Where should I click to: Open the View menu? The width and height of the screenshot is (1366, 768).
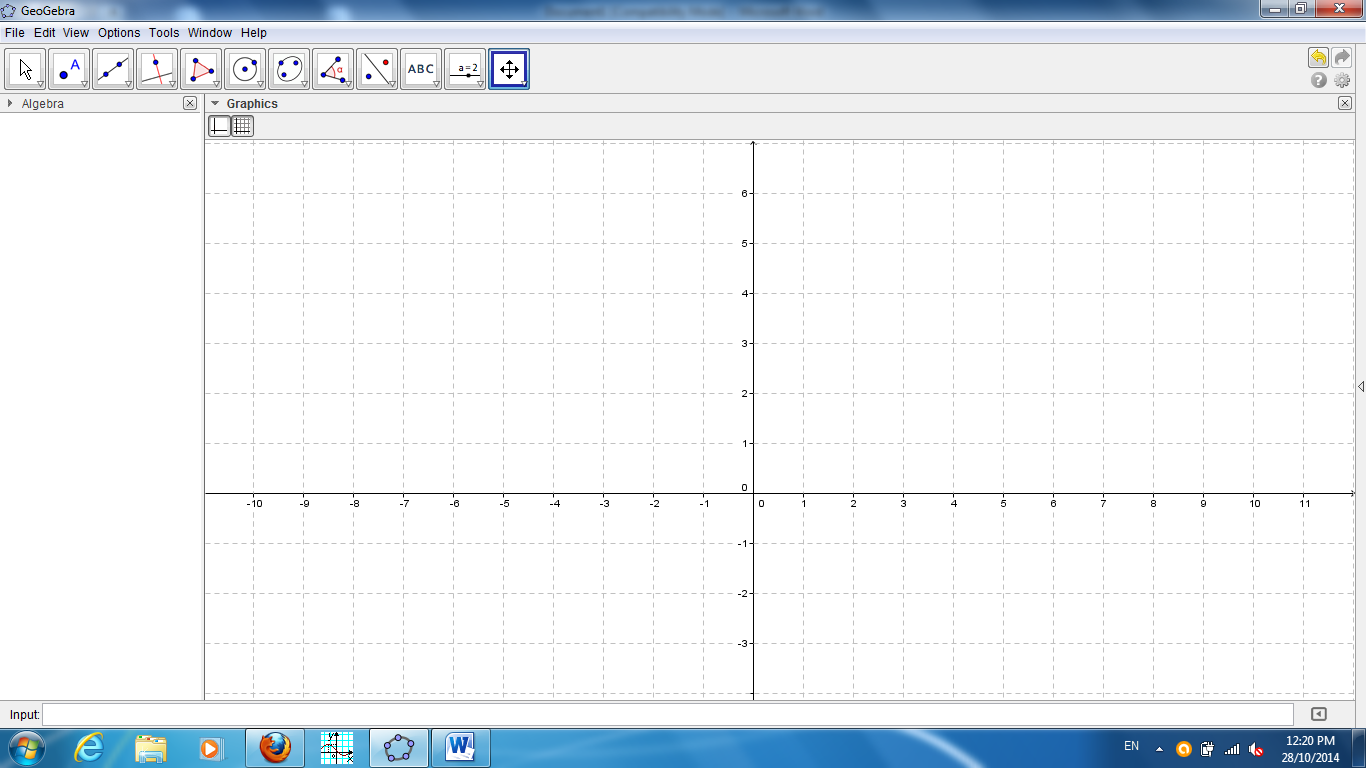[76, 33]
